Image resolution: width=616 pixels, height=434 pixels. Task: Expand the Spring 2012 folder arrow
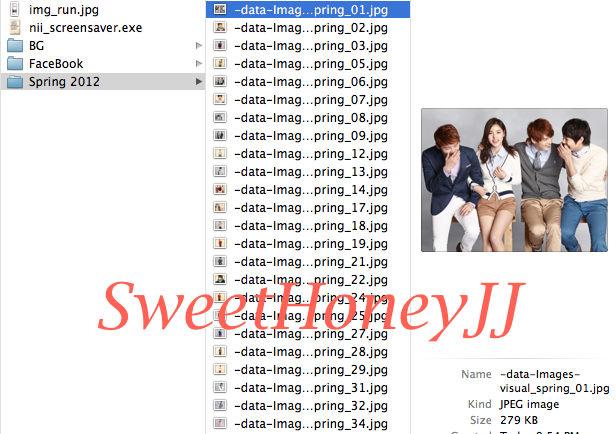pos(199,82)
